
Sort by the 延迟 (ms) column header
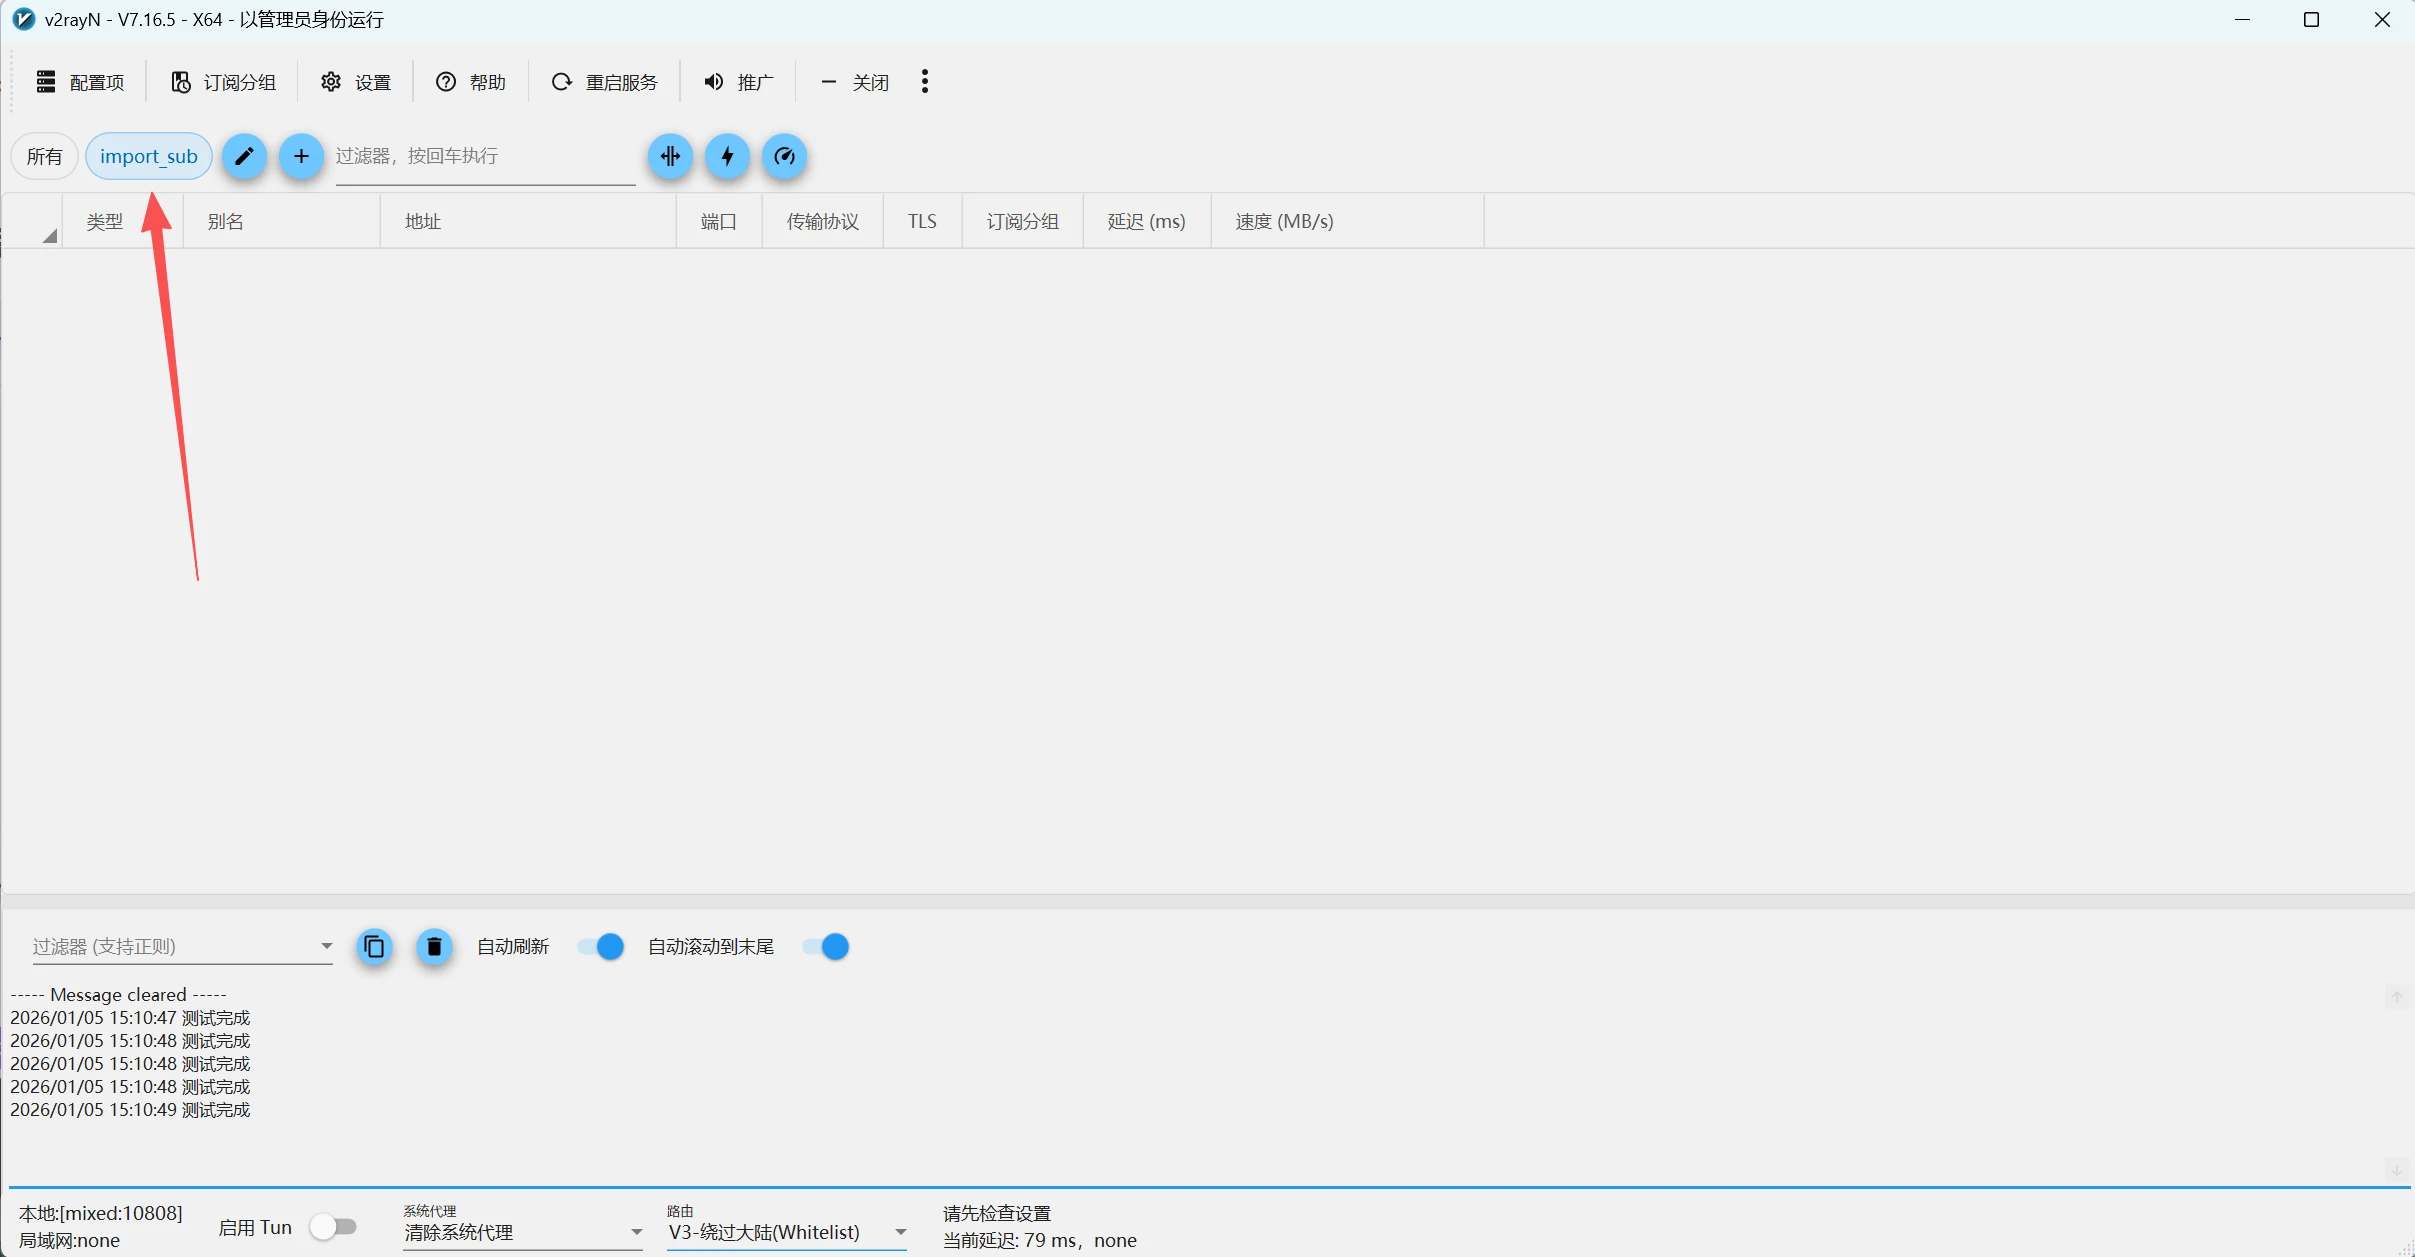click(1146, 221)
